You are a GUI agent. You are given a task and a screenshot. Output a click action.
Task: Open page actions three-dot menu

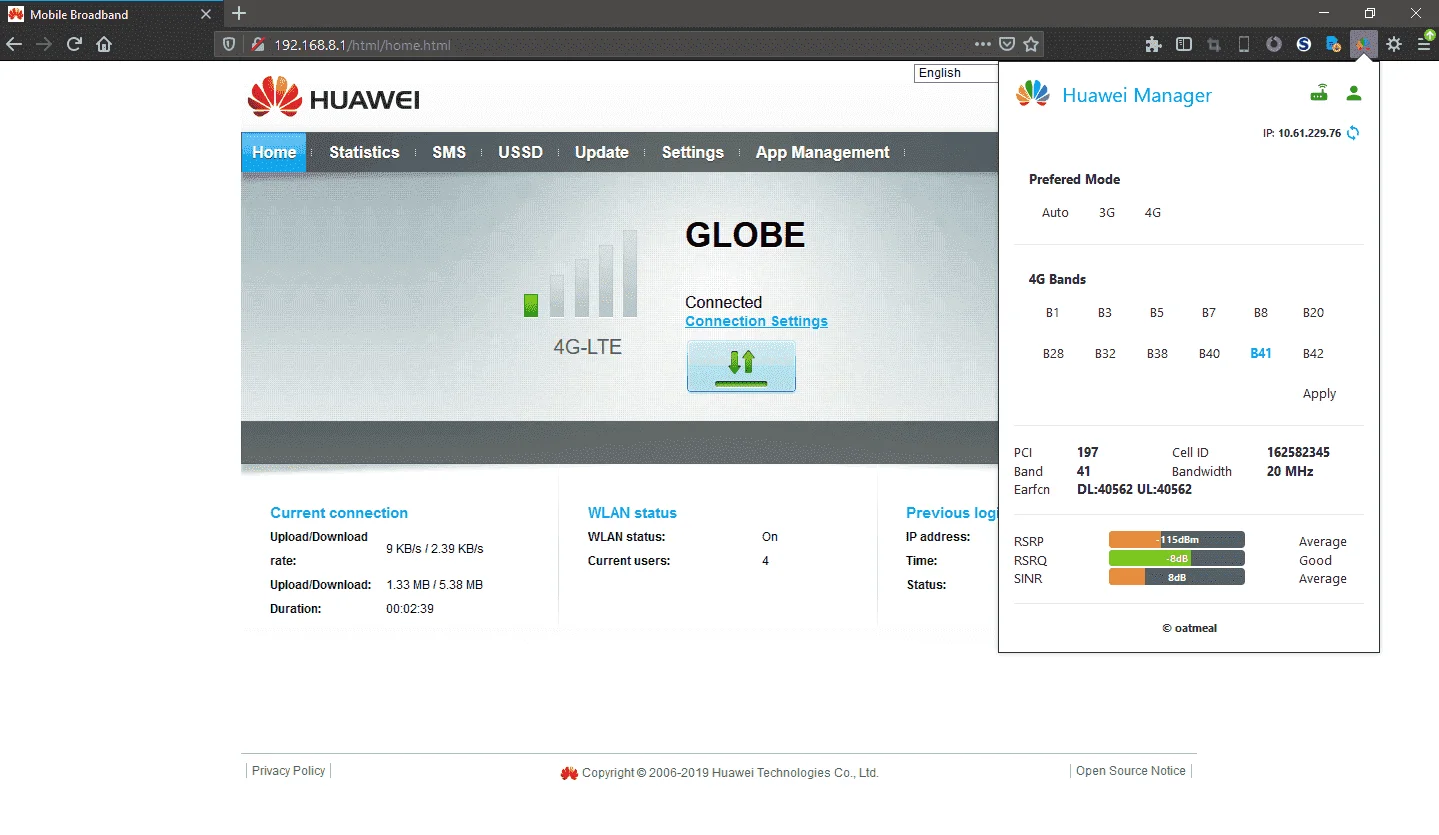pyautogui.click(x=984, y=44)
